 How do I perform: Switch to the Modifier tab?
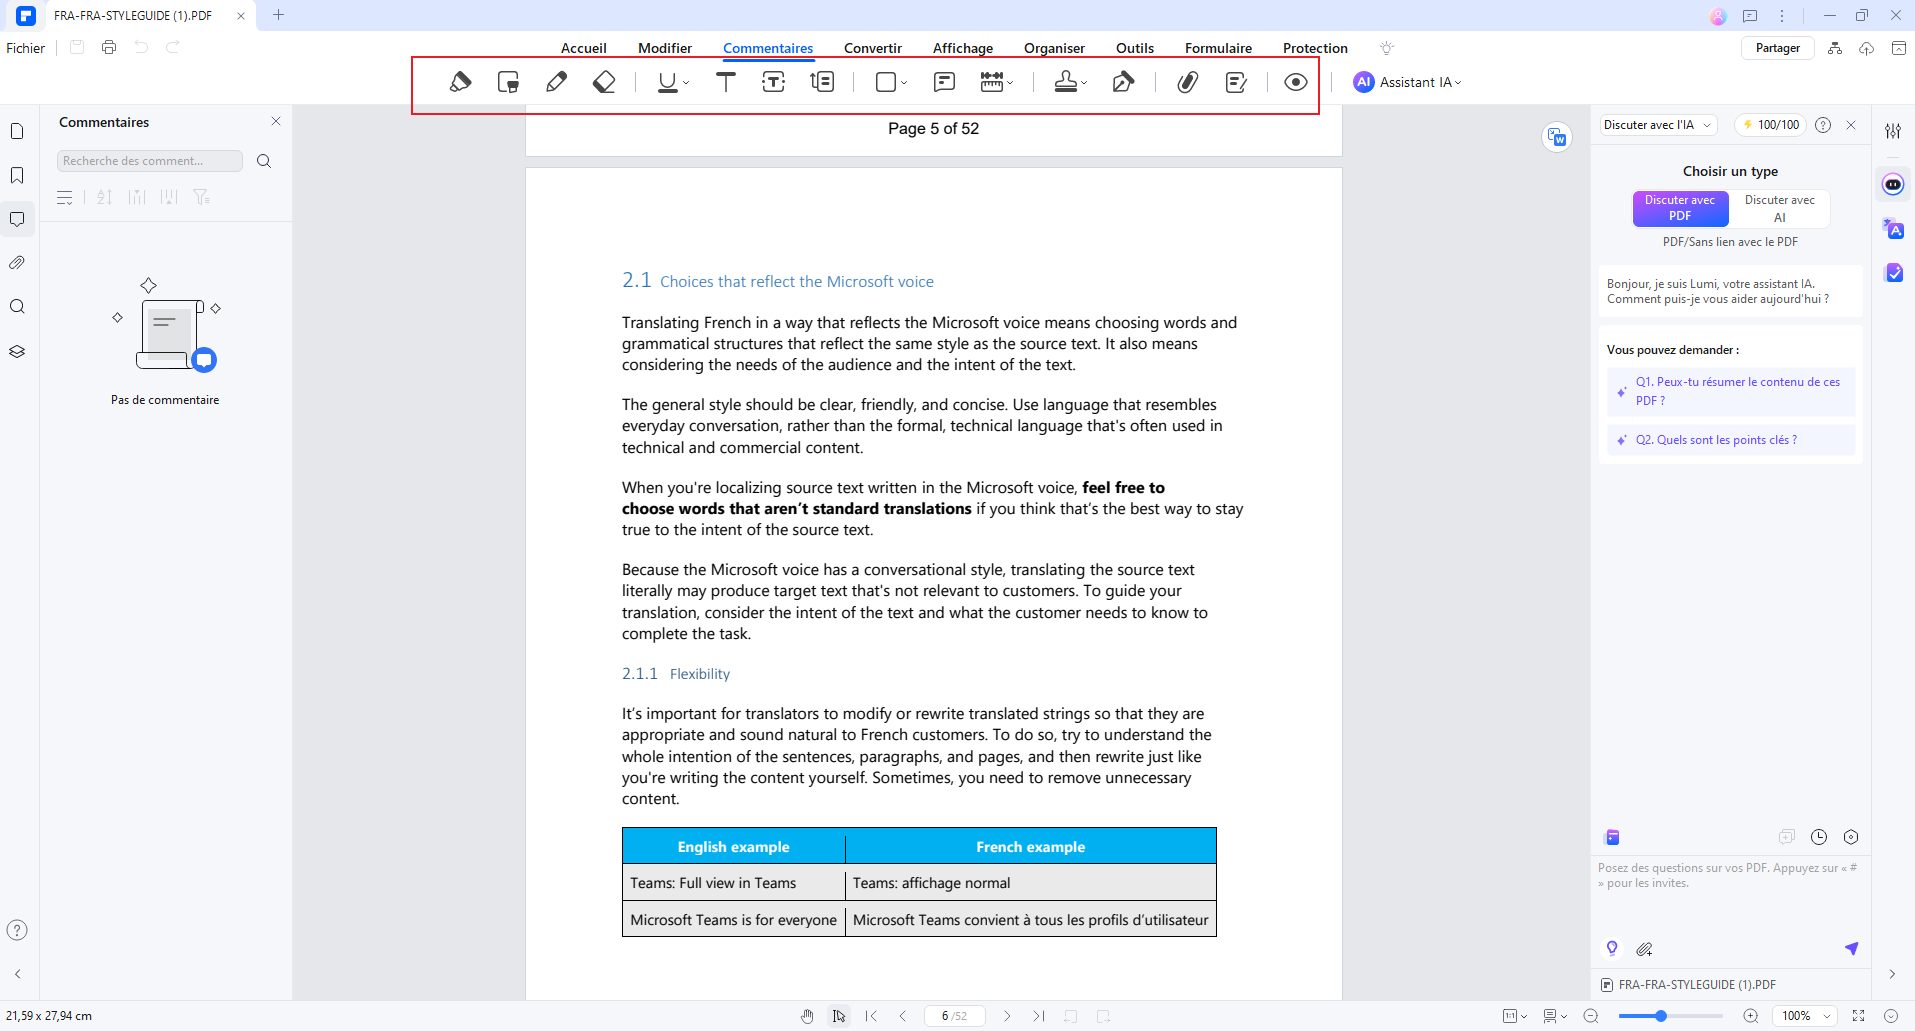665,48
